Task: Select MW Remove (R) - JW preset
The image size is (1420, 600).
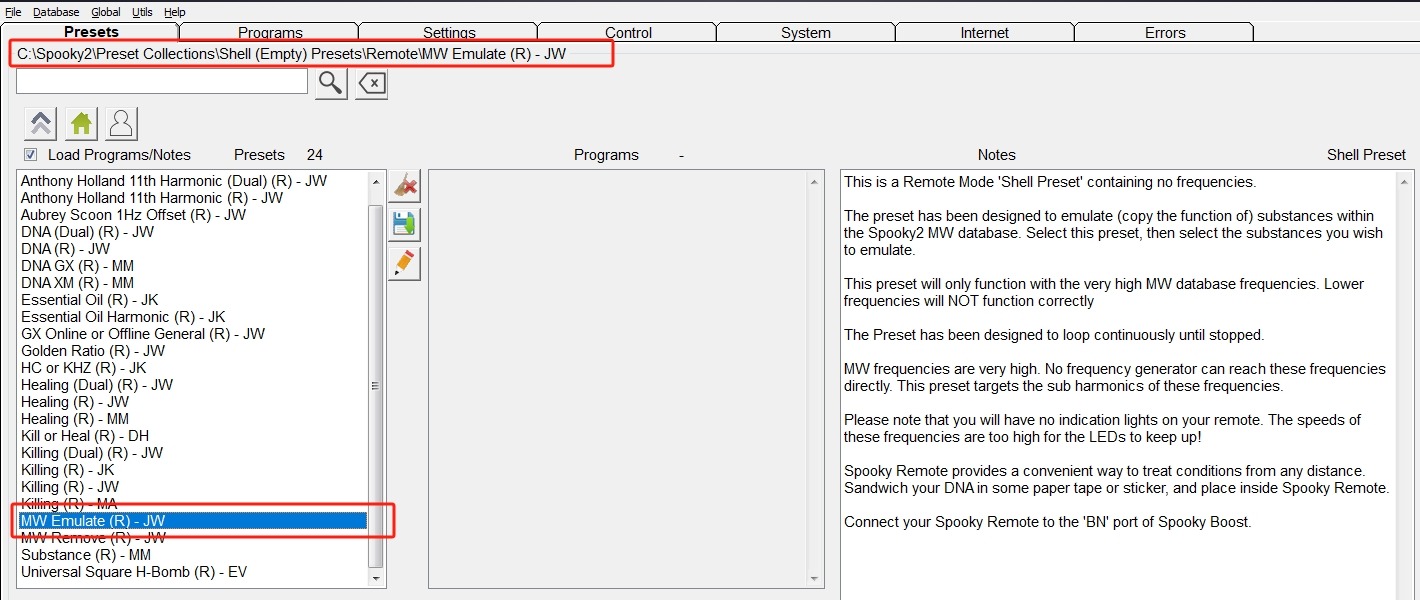Action: (x=93, y=538)
